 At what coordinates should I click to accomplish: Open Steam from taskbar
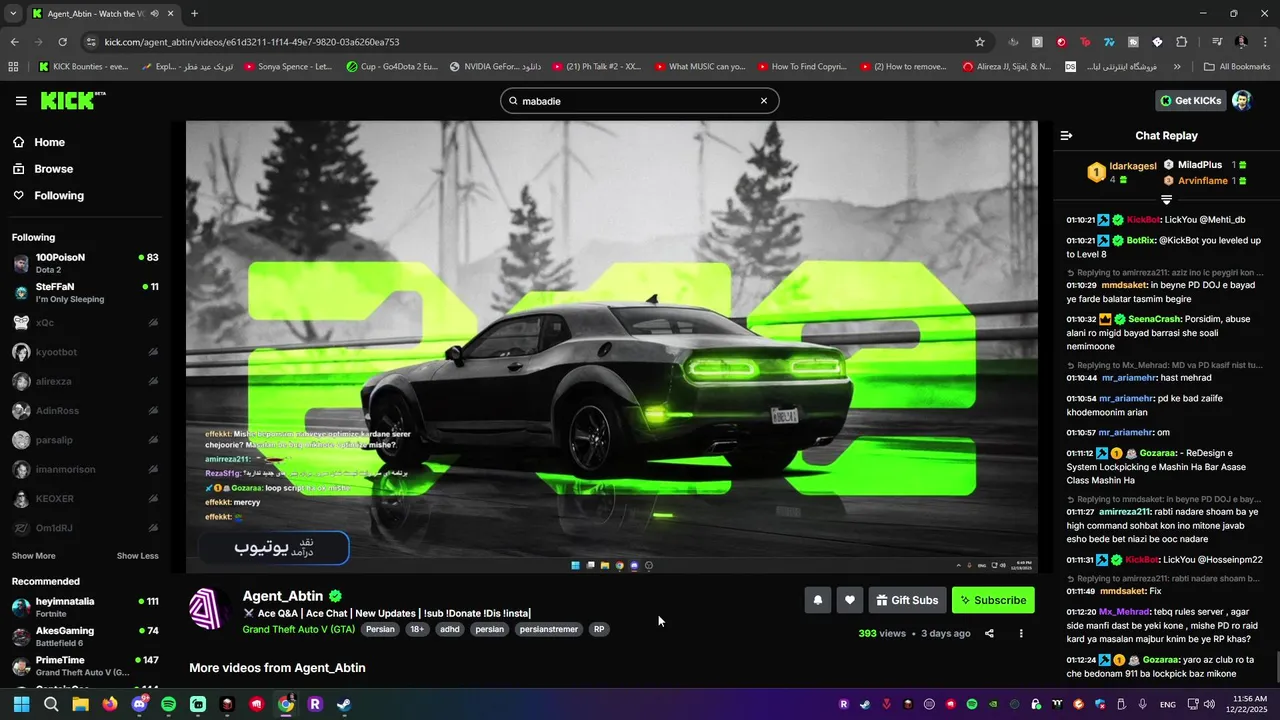coord(344,704)
